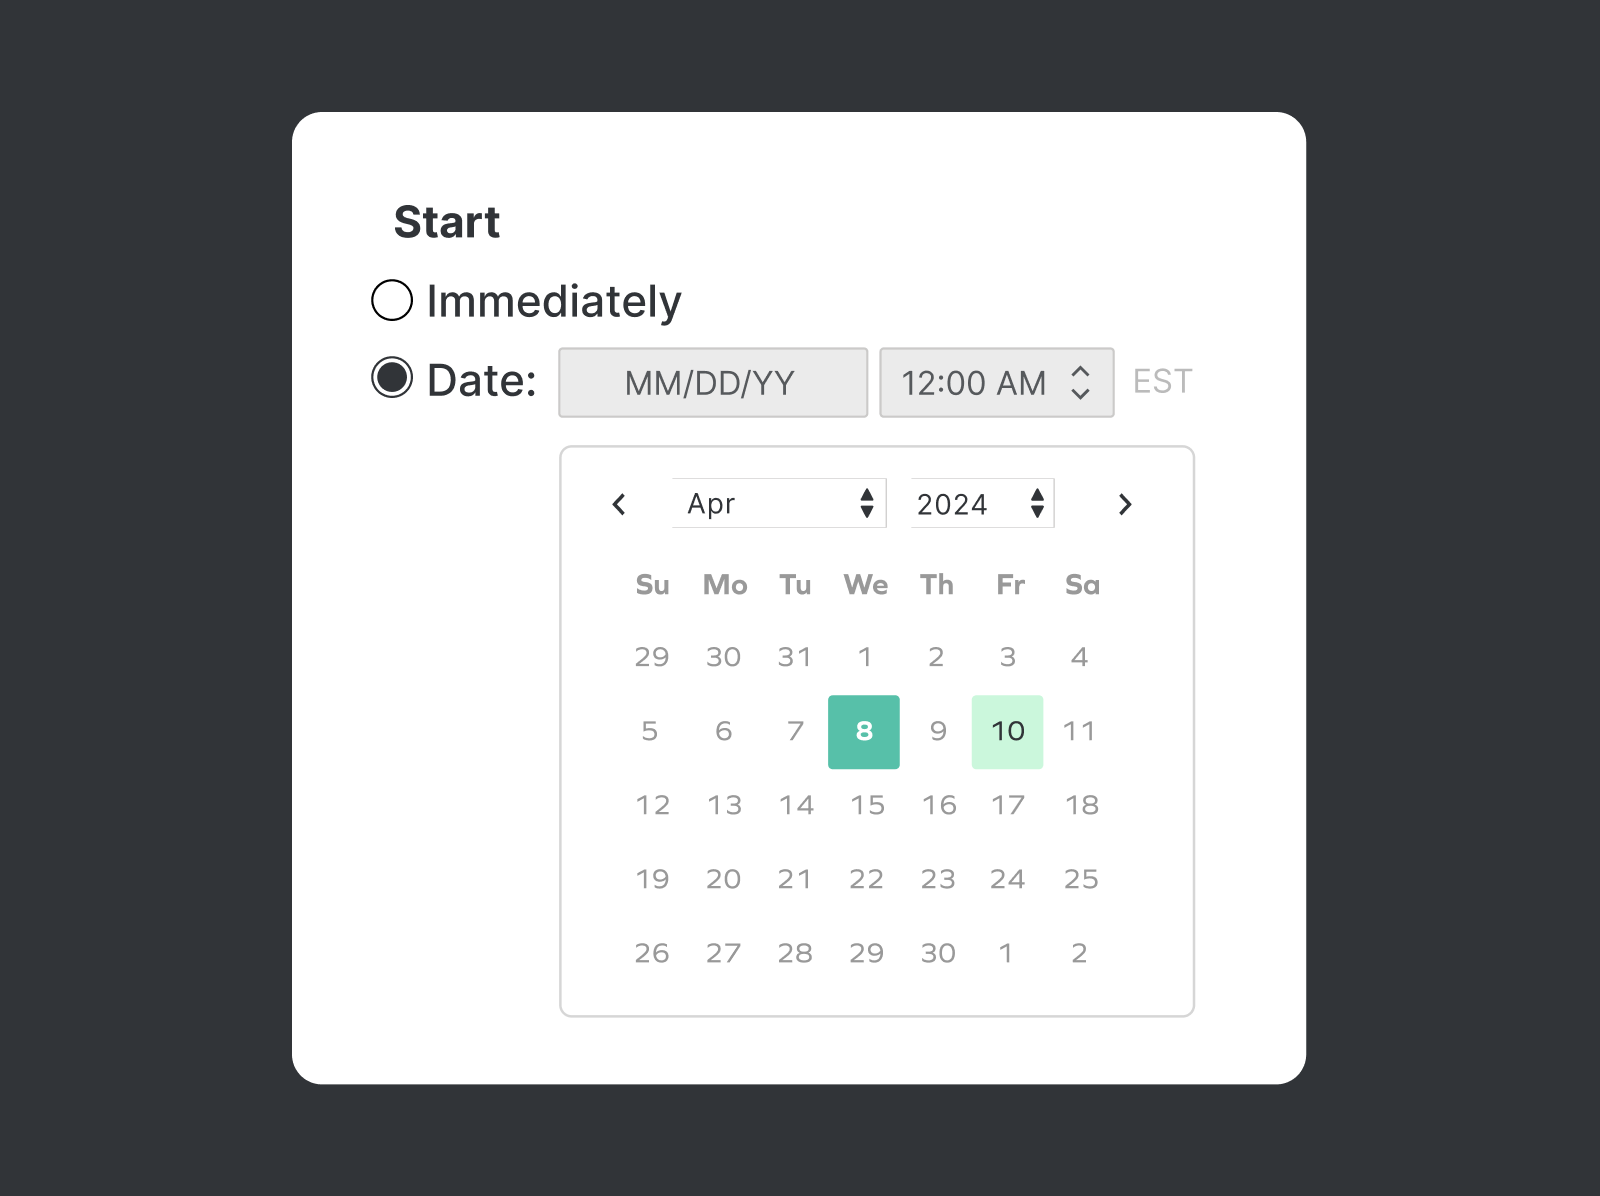
Task: Select April 10 on the calendar
Action: point(1007,731)
